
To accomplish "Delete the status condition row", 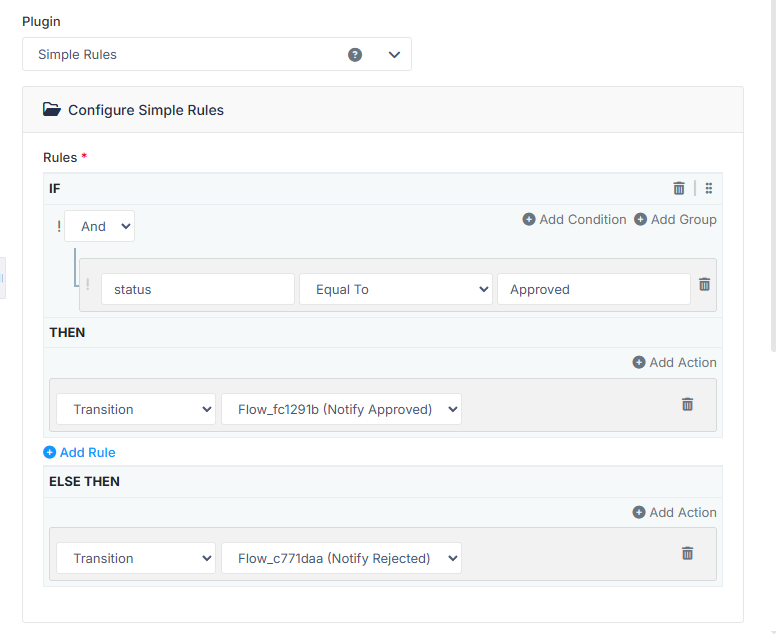I will coord(704,284).
